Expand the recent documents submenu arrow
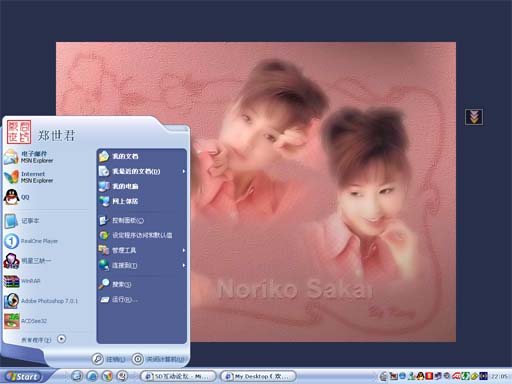This screenshot has height=384, width=512. tap(184, 171)
